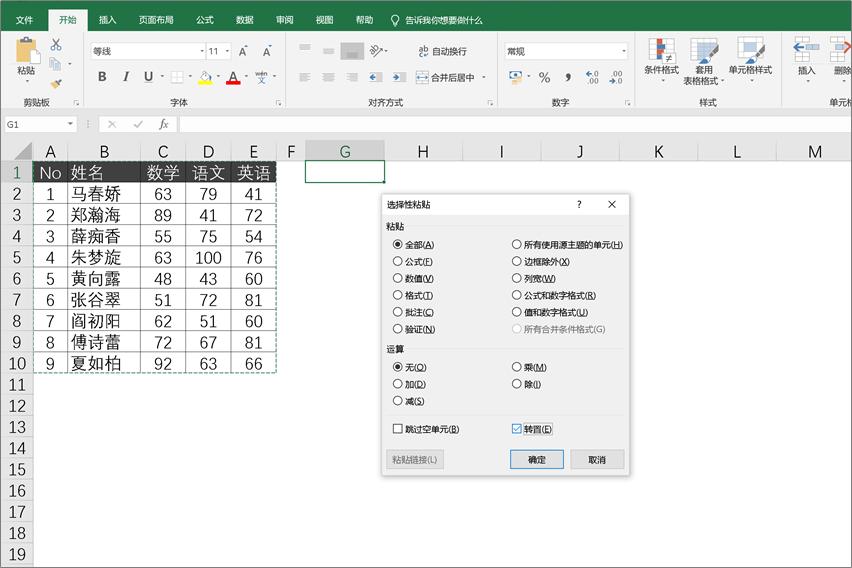Screen dimensions: 852x568
Task: Select the 乘(M) operation radio button
Action: (x=517, y=367)
